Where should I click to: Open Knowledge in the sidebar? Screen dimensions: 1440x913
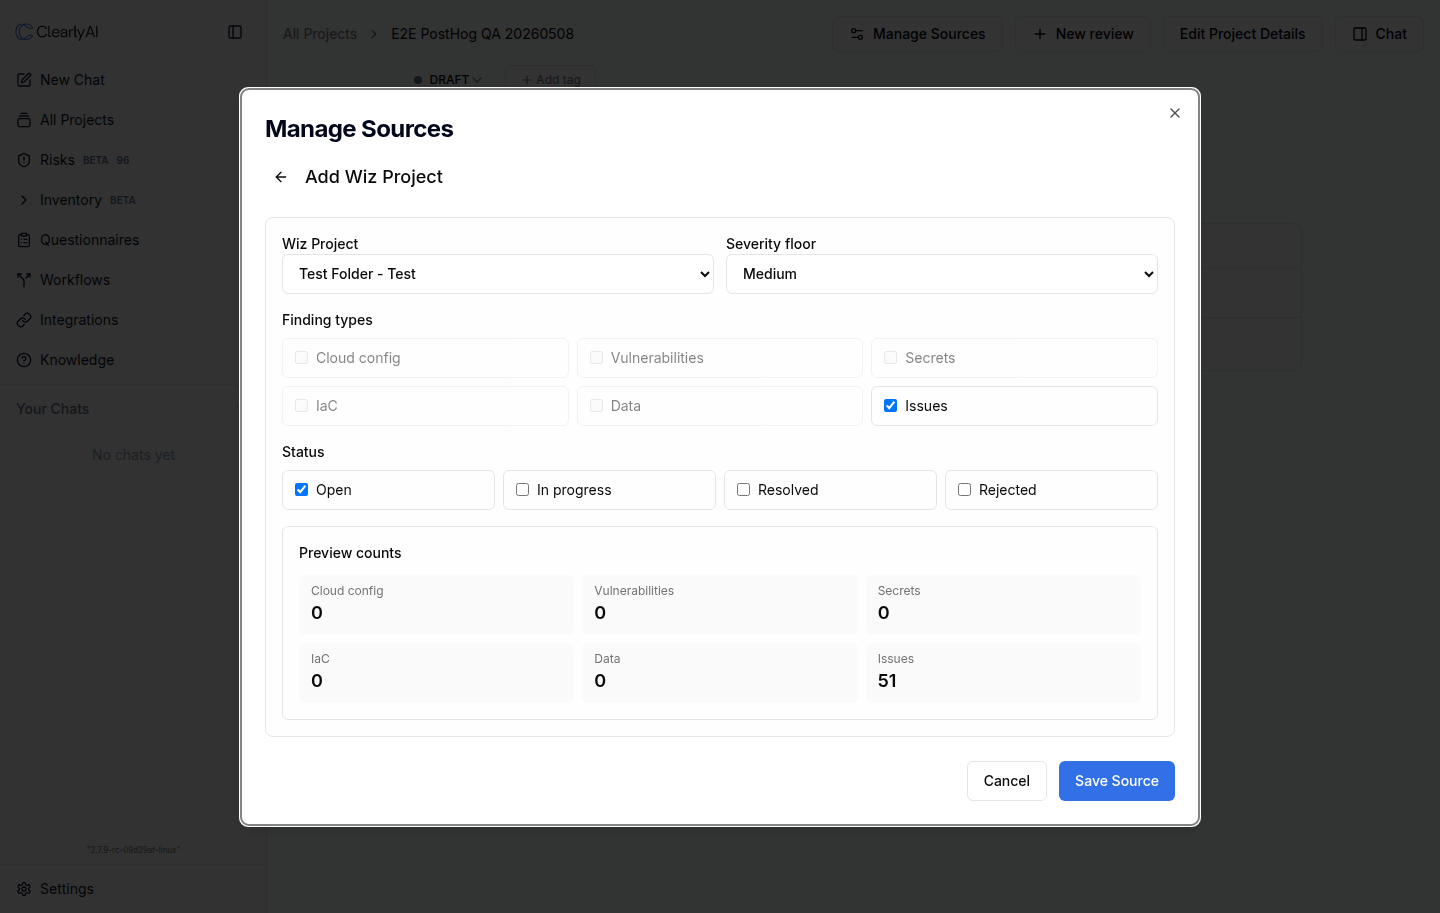tap(77, 360)
